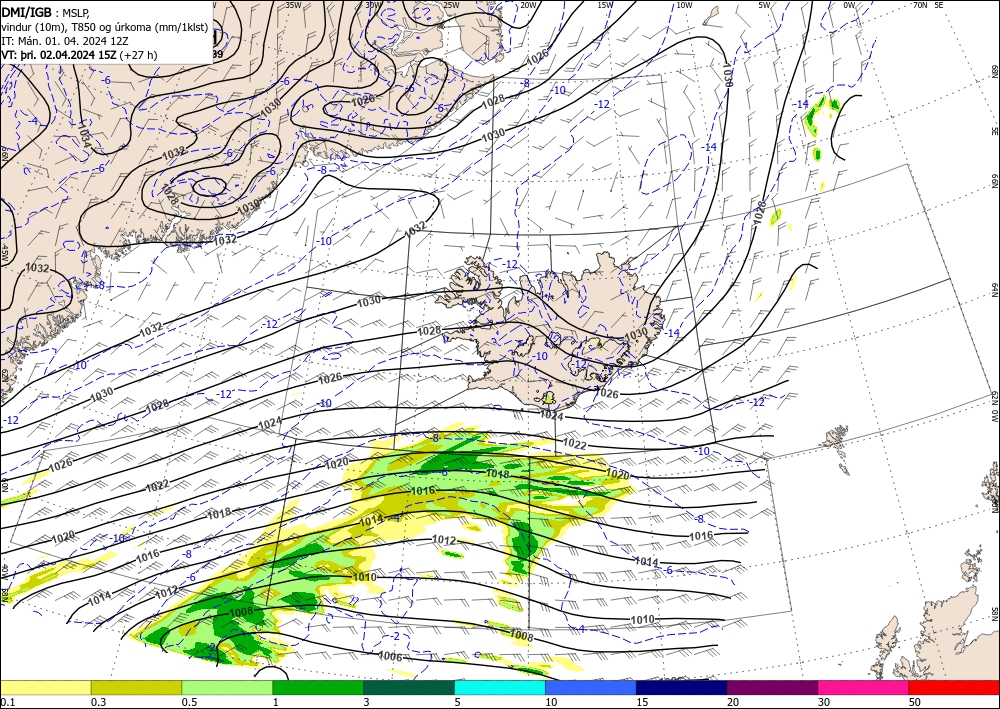Viewport: 1000px width, 709px height.
Task: Click the navy 15–20 legend swatch
Action: (682, 687)
